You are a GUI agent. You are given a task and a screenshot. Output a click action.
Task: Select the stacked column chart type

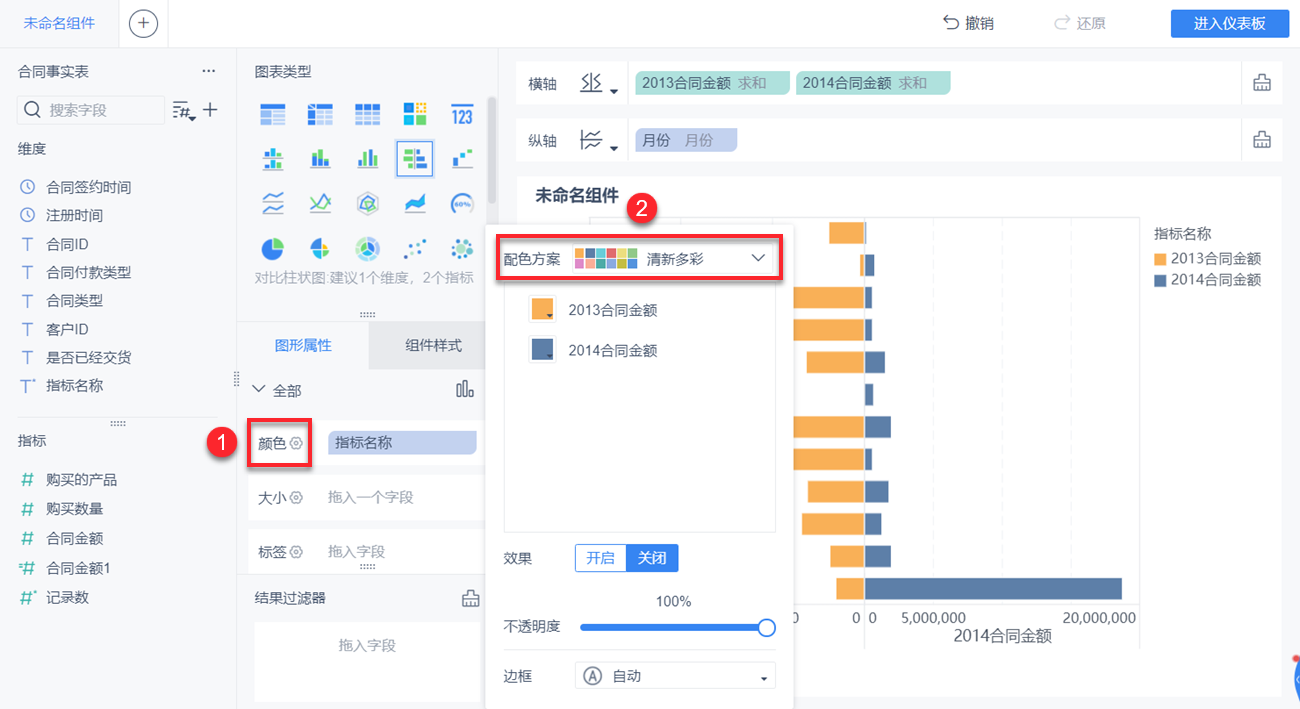coord(320,158)
